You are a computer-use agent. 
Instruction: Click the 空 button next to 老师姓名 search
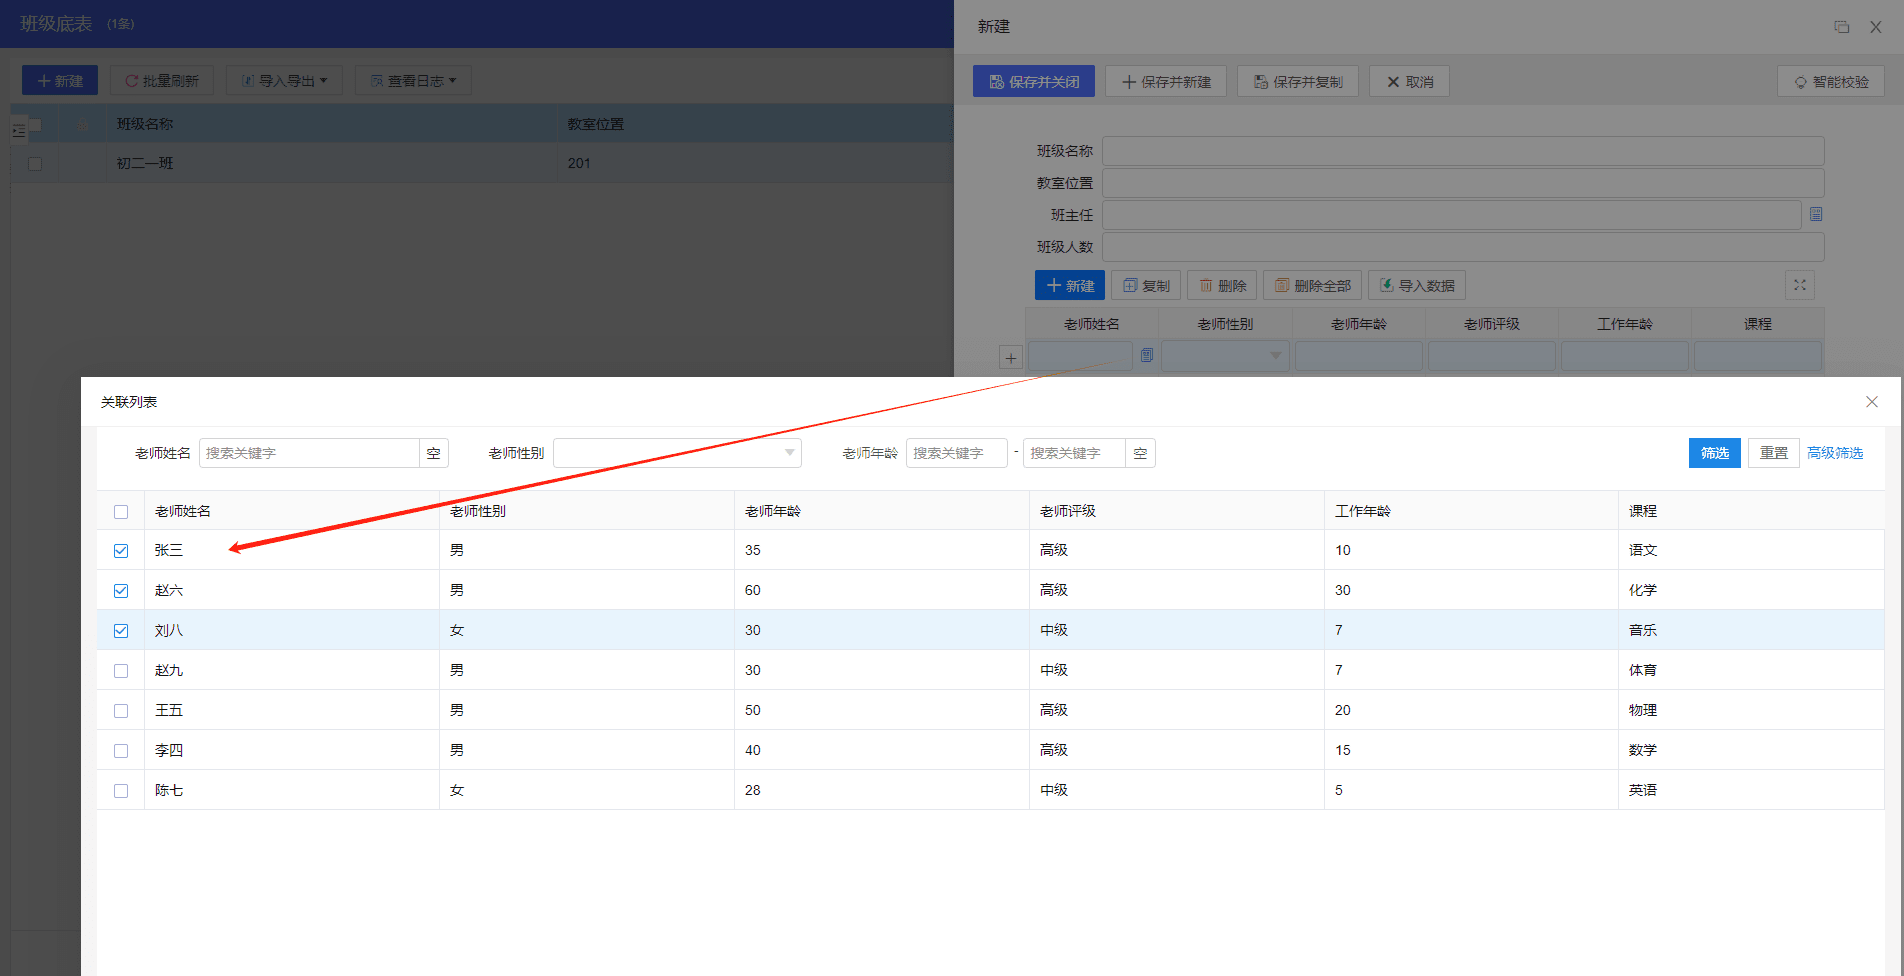tap(433, 453)
